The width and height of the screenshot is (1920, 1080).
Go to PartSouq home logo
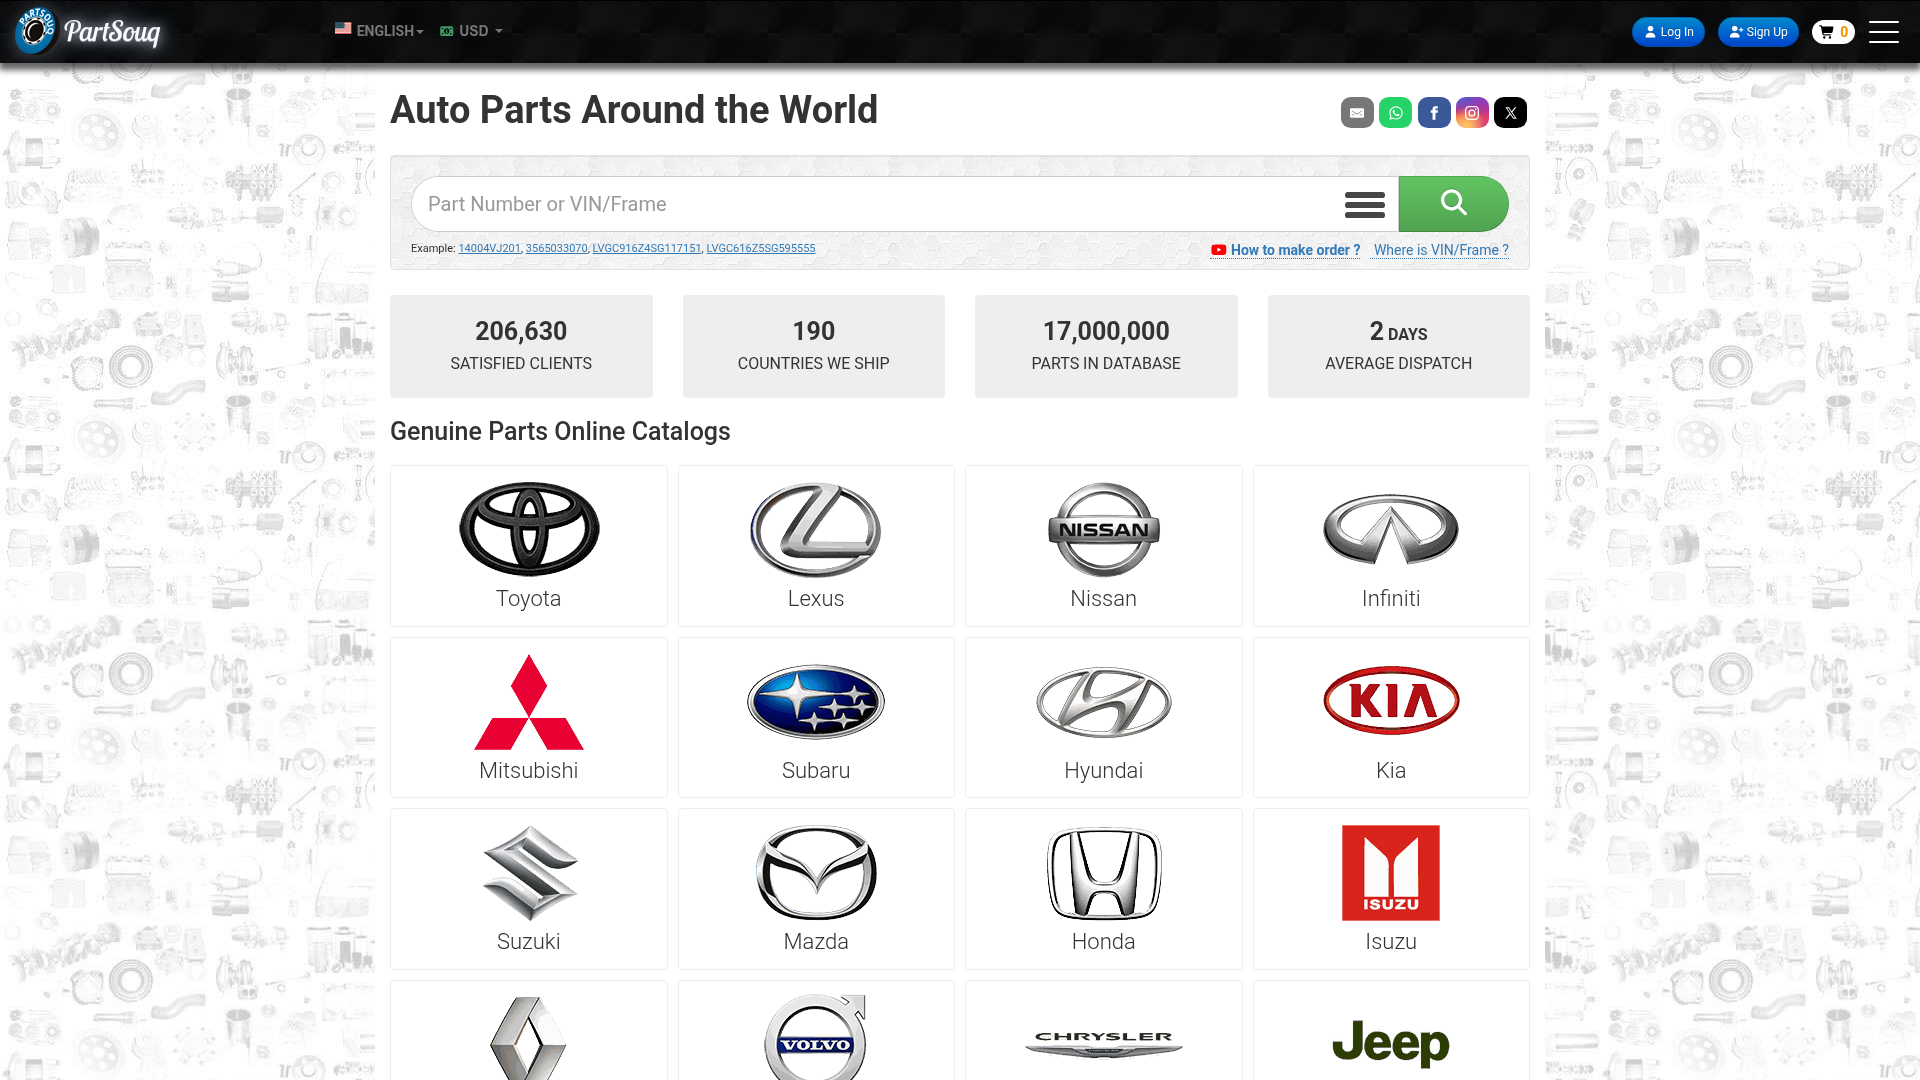point(88,31)
